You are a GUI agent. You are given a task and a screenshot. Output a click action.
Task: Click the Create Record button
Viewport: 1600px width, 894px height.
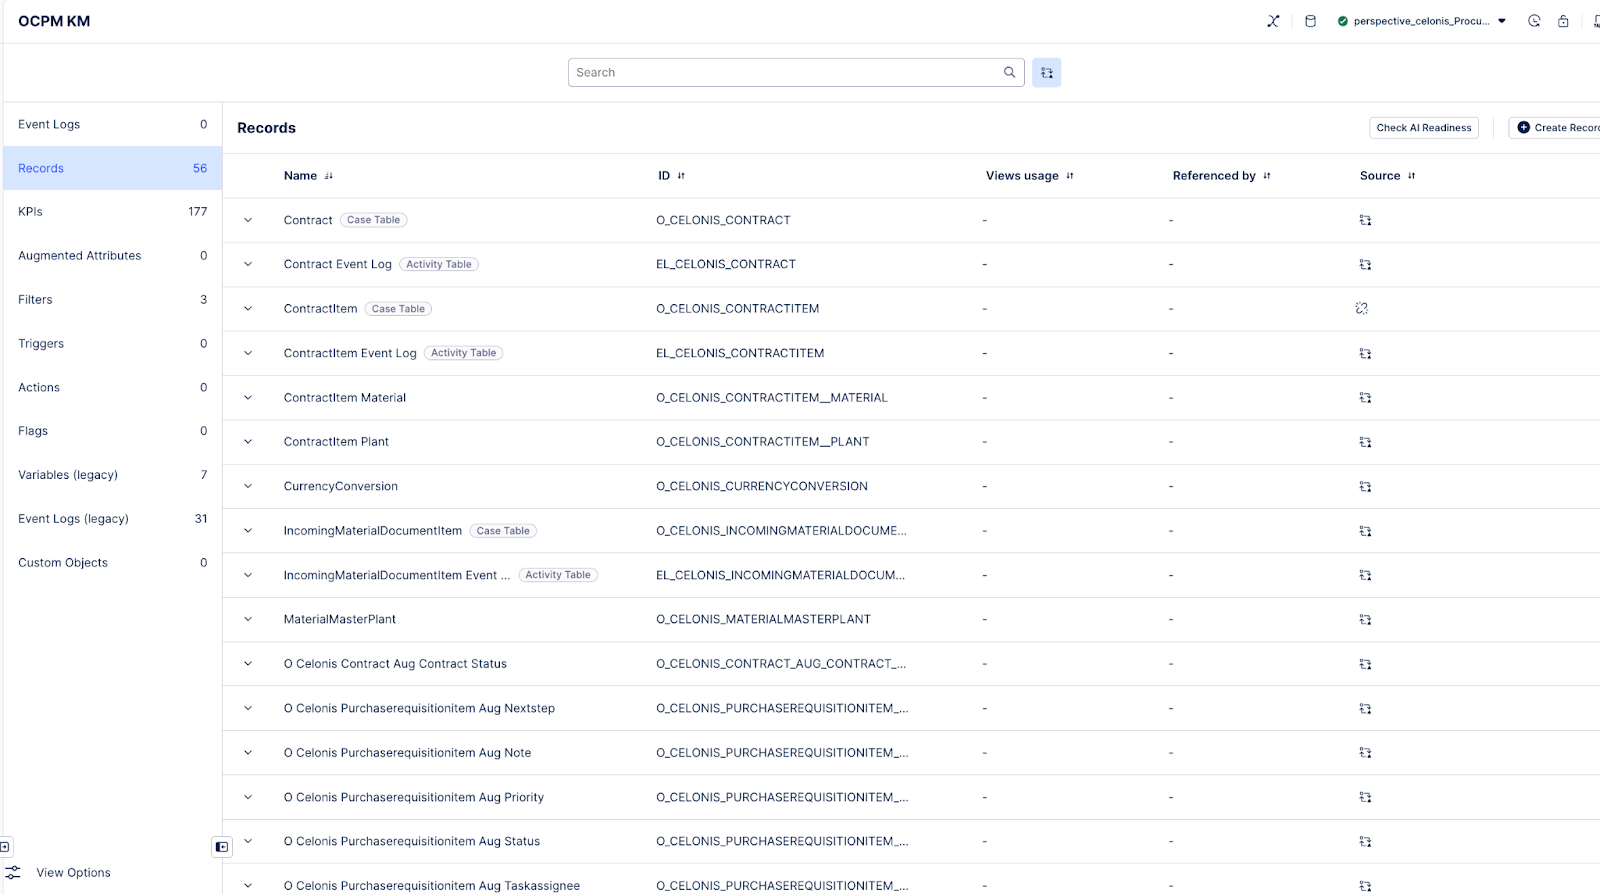[x=1557, y=128]
